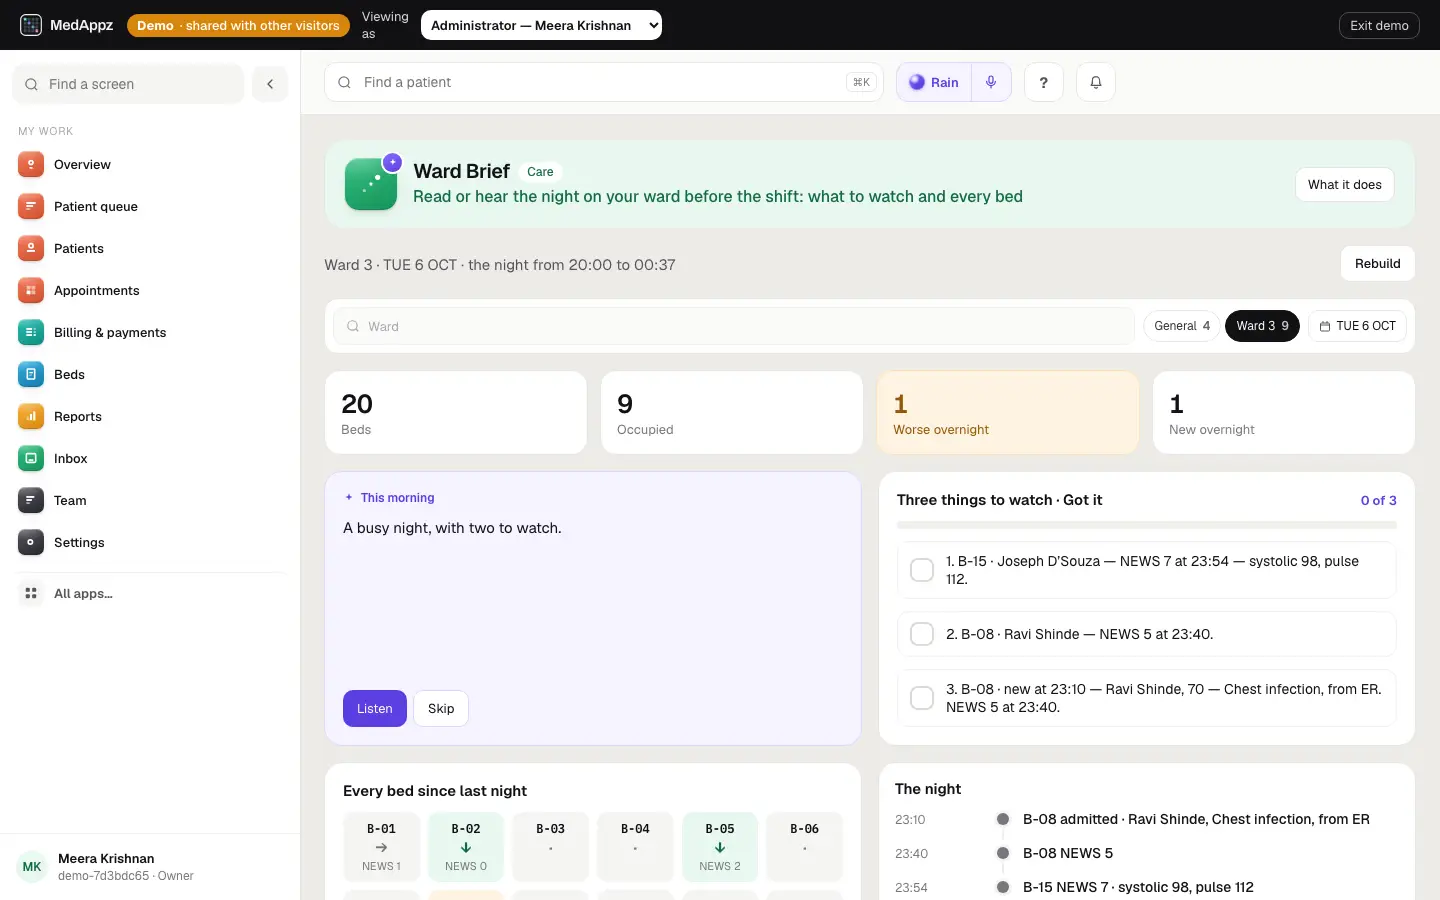Skip the morning brief

(x=441, y=709)
